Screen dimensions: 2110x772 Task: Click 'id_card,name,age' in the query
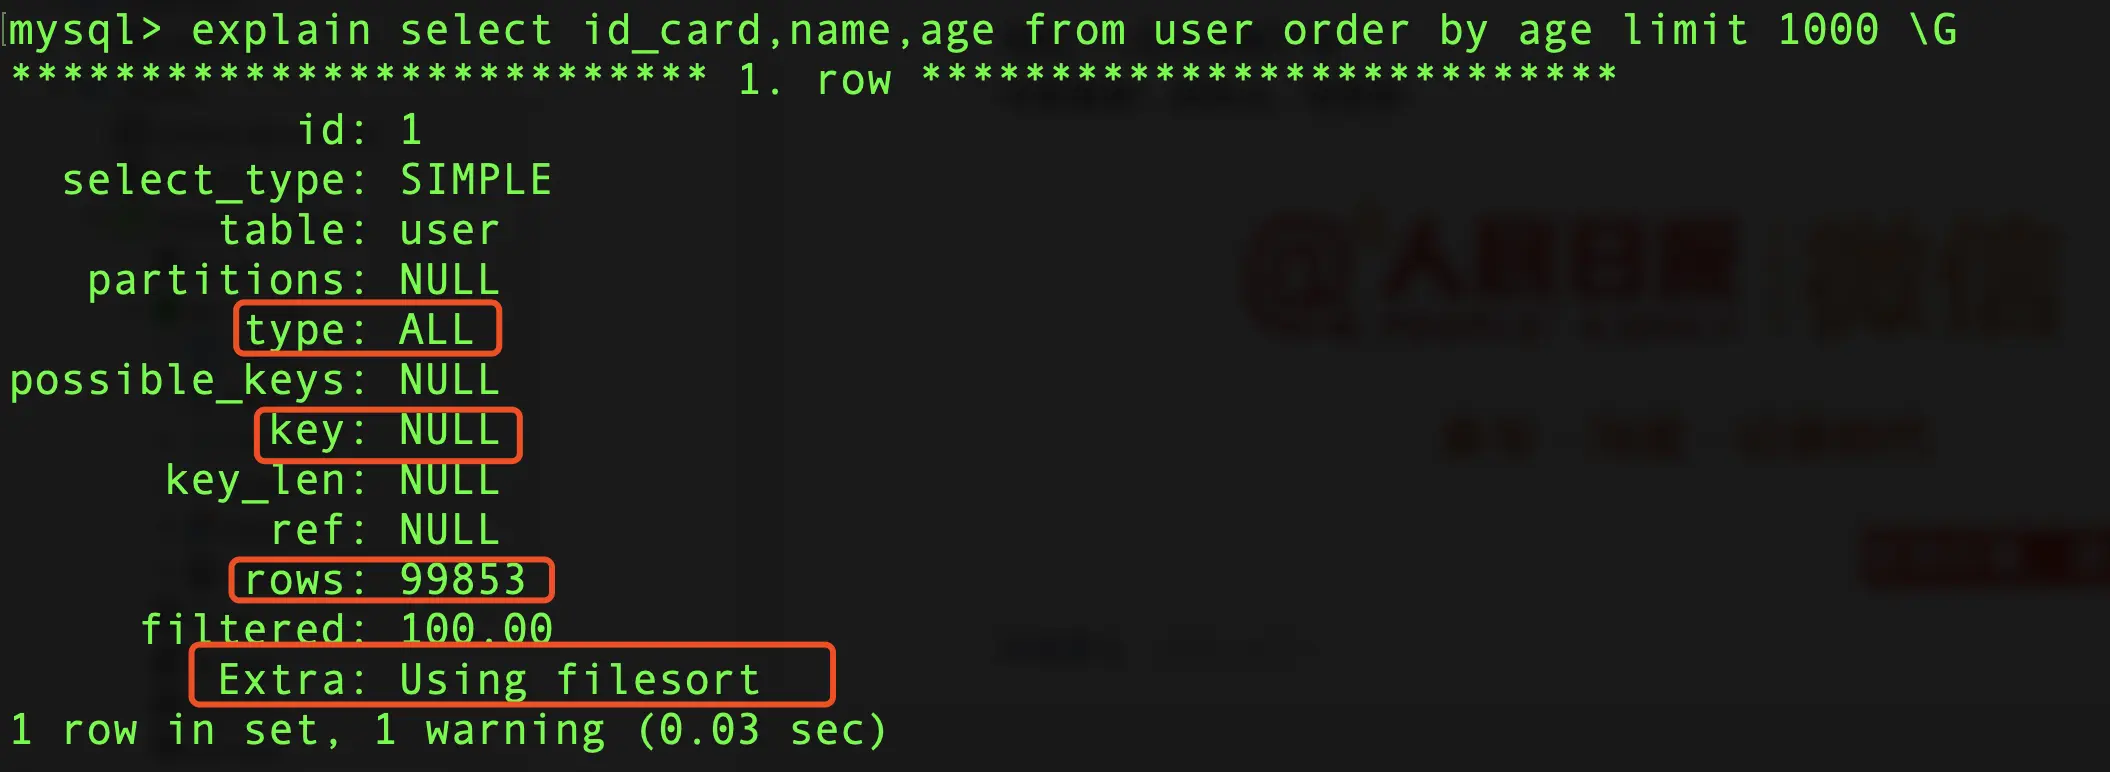click(x=789, y=31)
